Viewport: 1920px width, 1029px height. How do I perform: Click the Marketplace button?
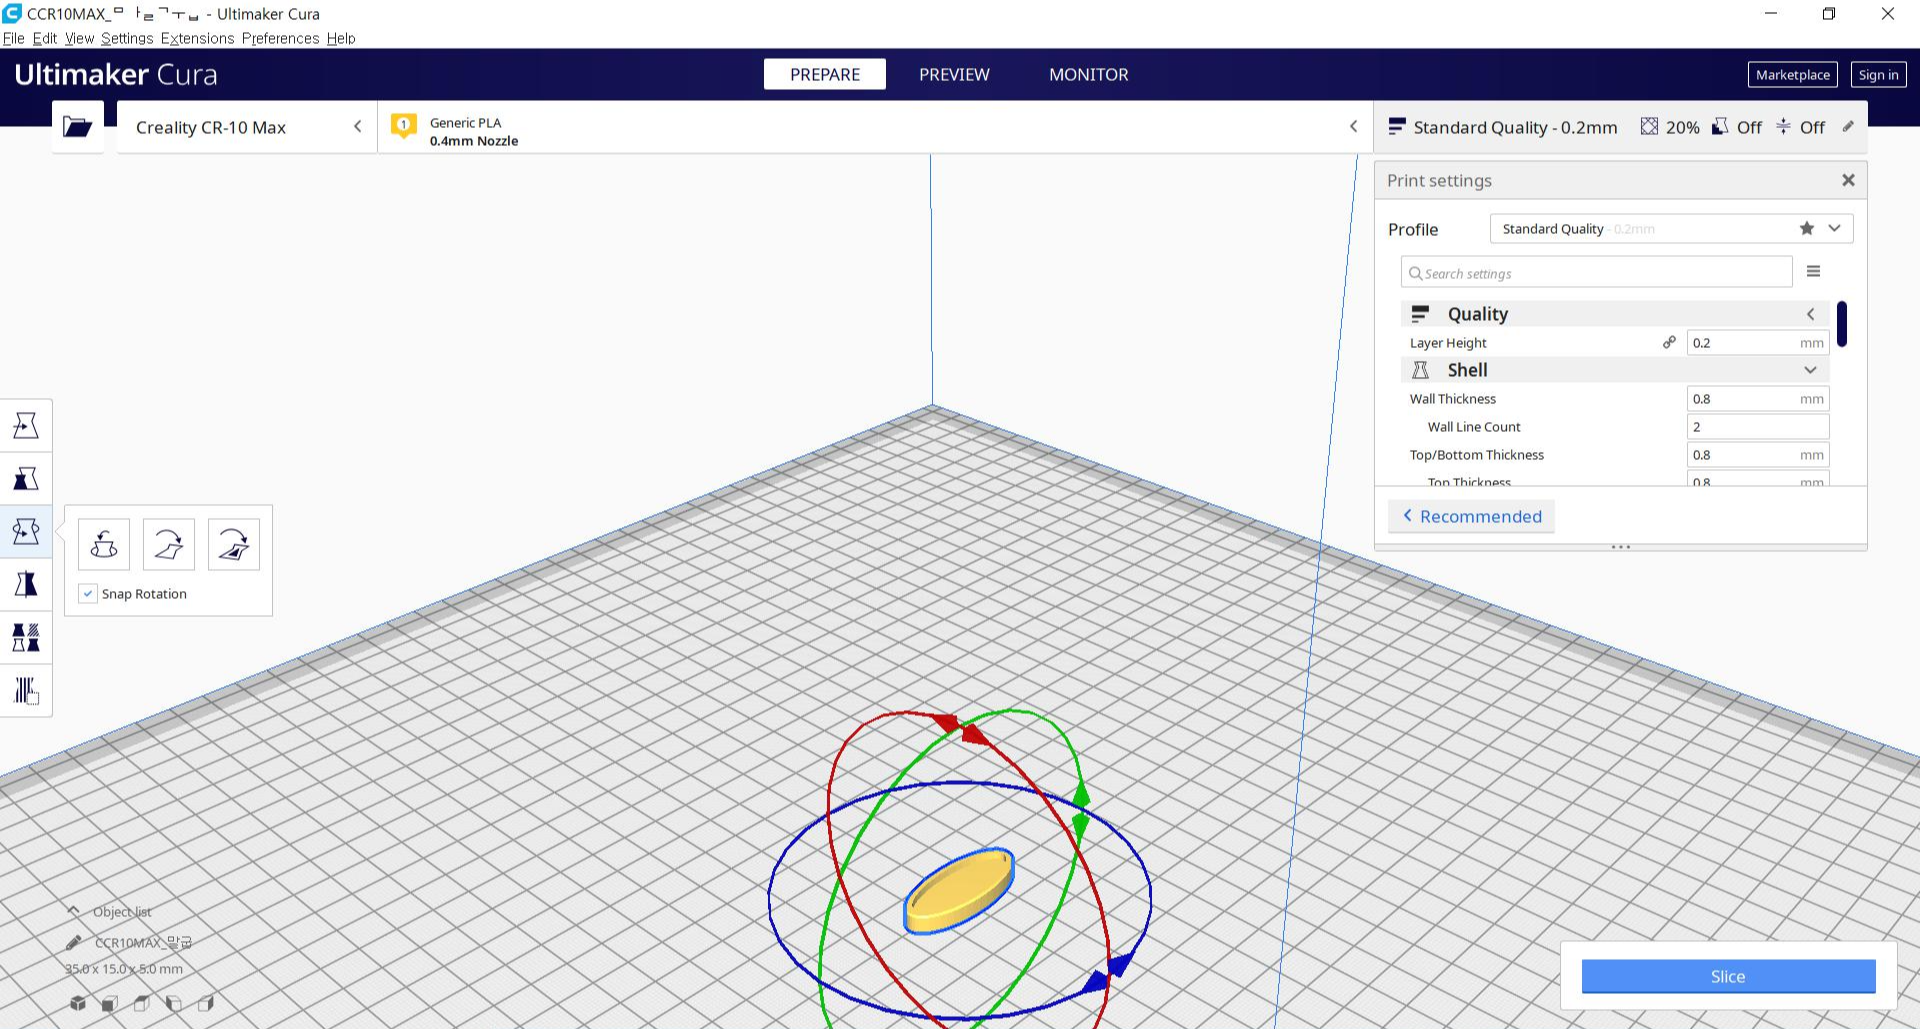pos(1793,74)
